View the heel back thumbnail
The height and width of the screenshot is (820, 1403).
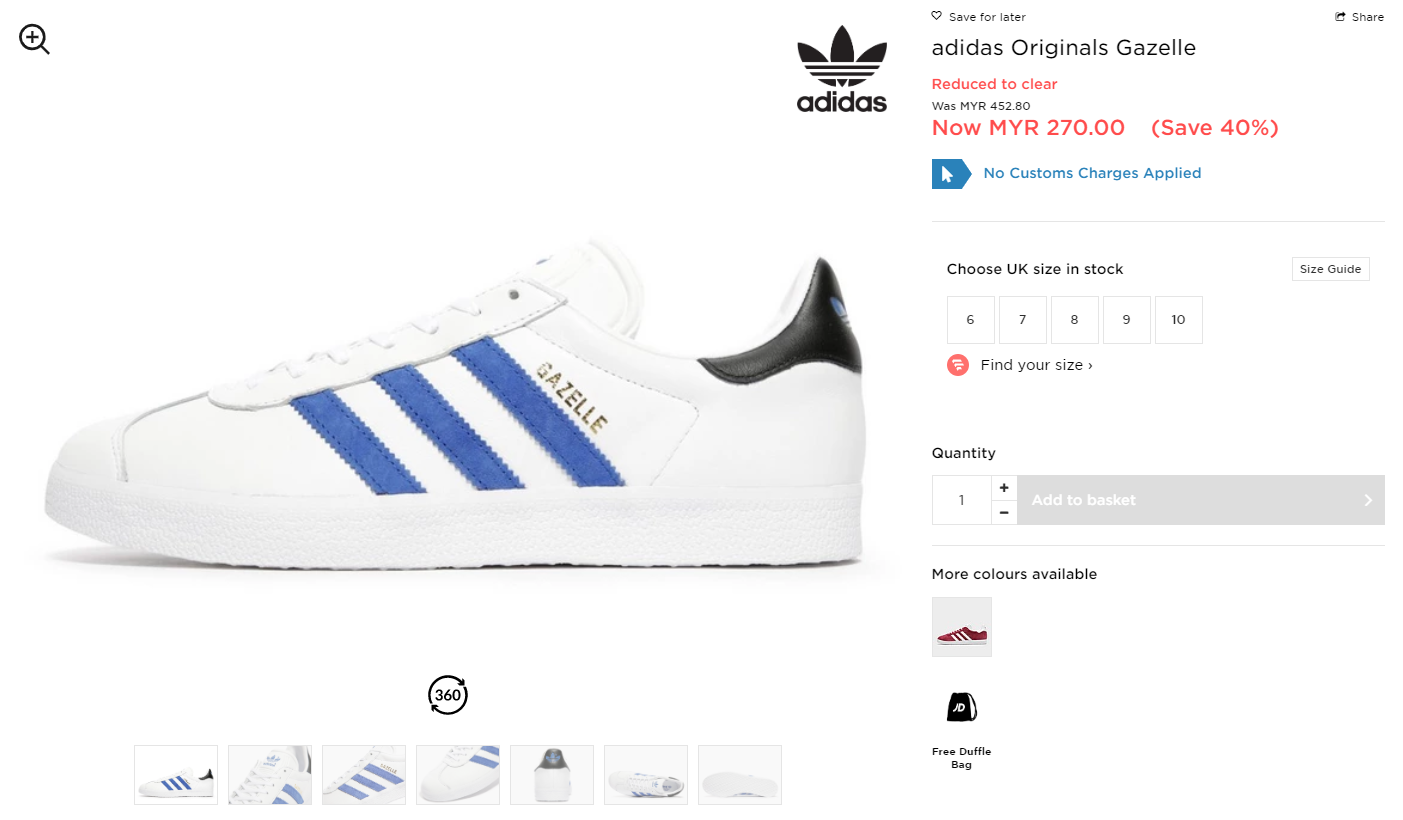(552, 775)
